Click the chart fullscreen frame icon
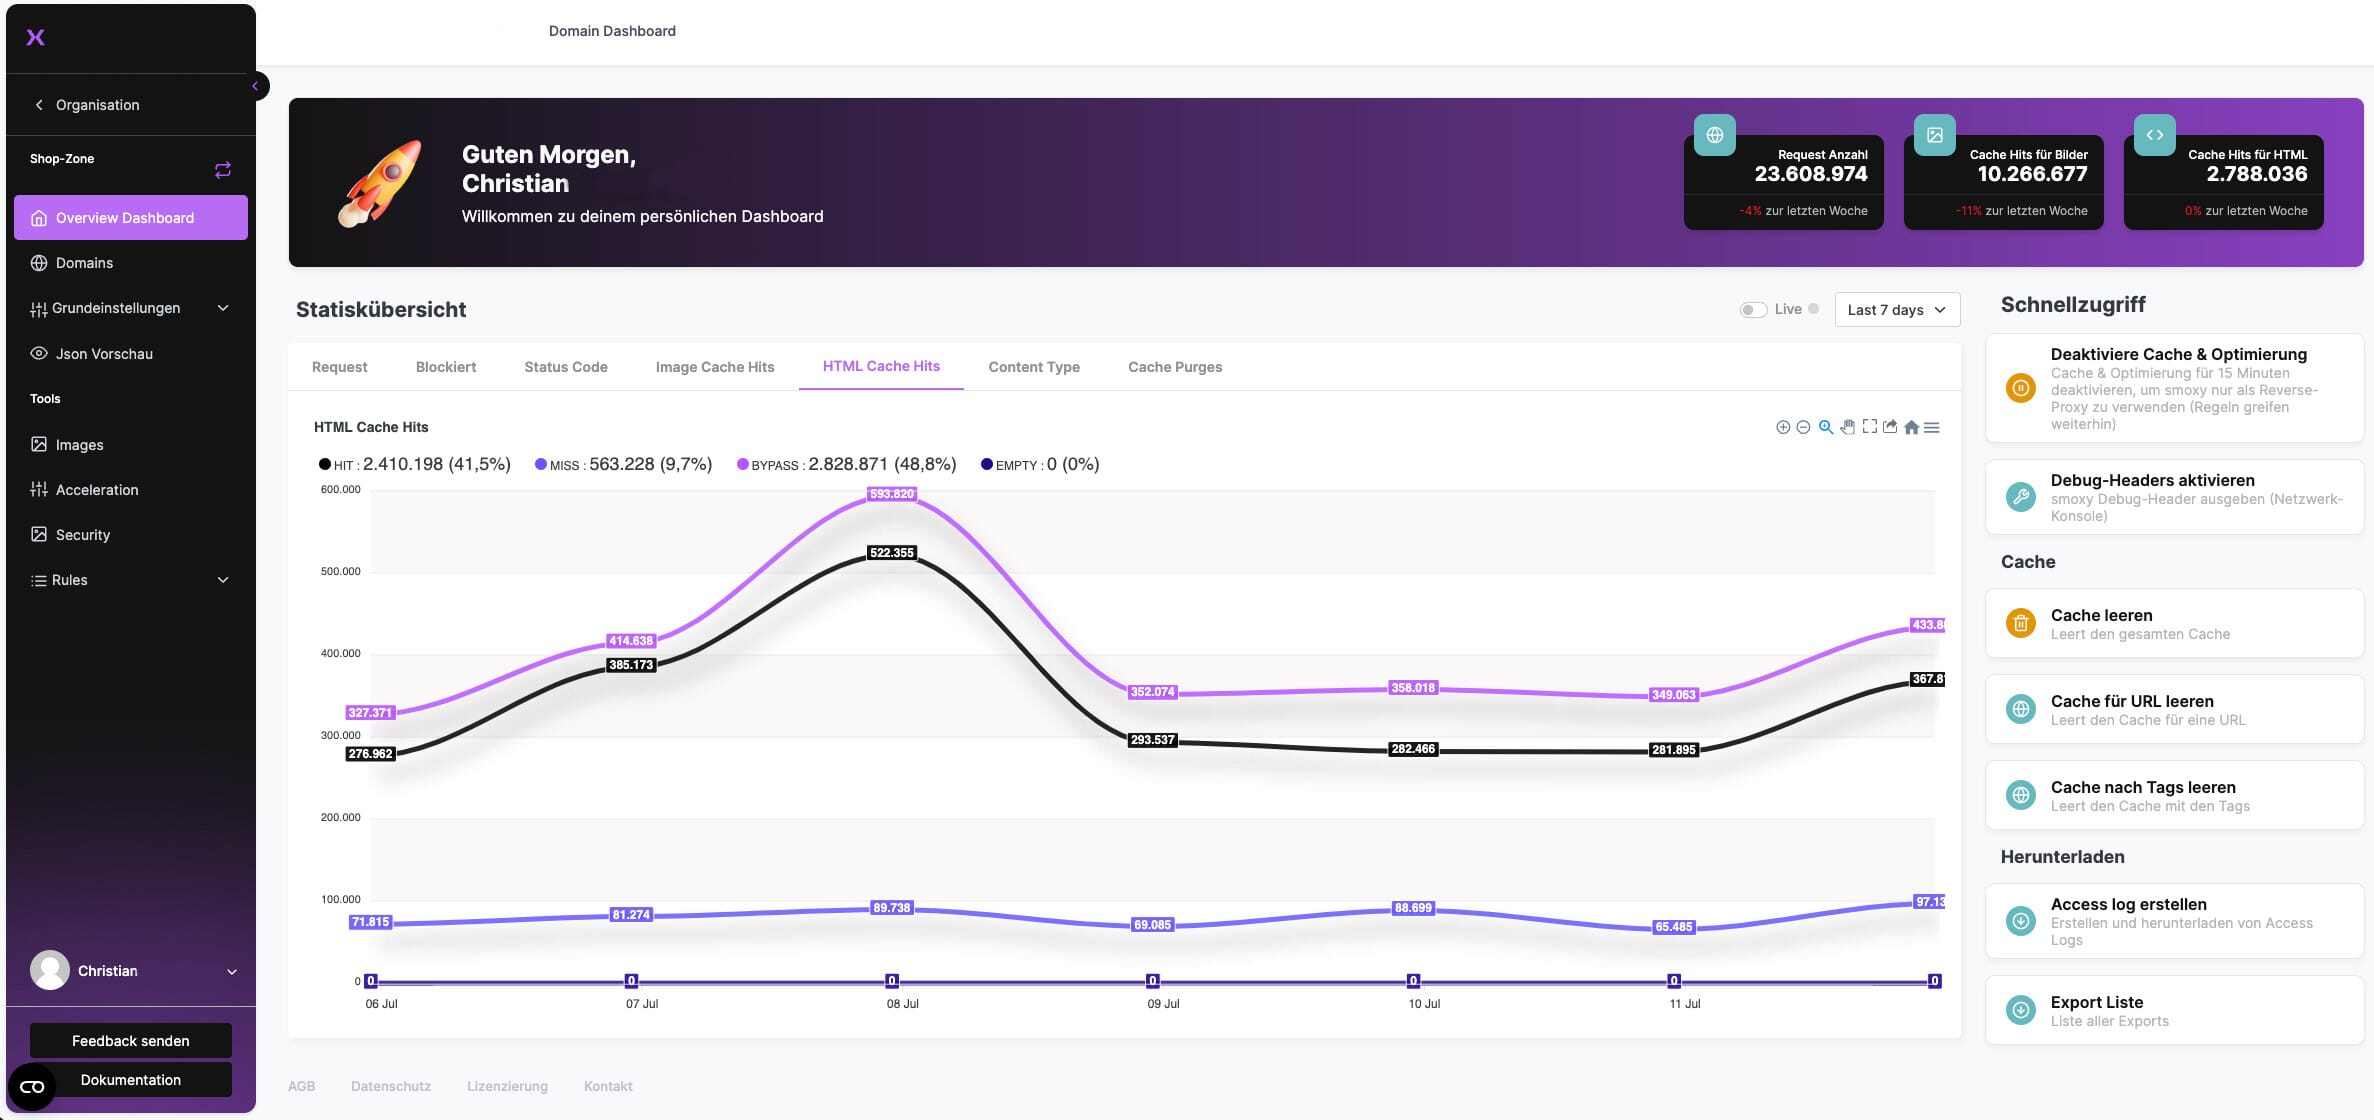2374x1120 pixels. coord(1869,427)
